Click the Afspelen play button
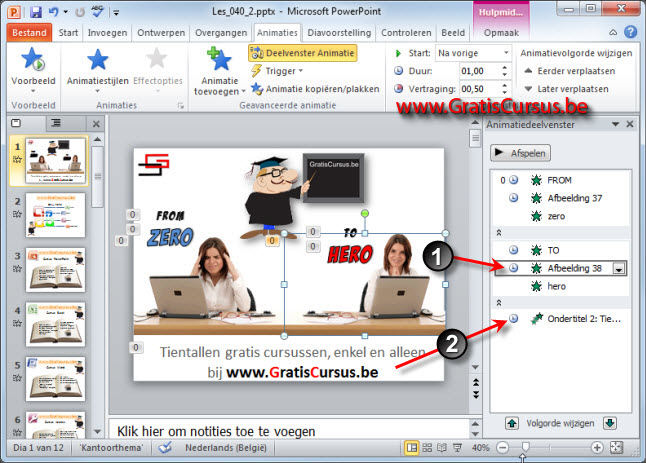This screenshot has height=463, width=646. pos(520,153)
